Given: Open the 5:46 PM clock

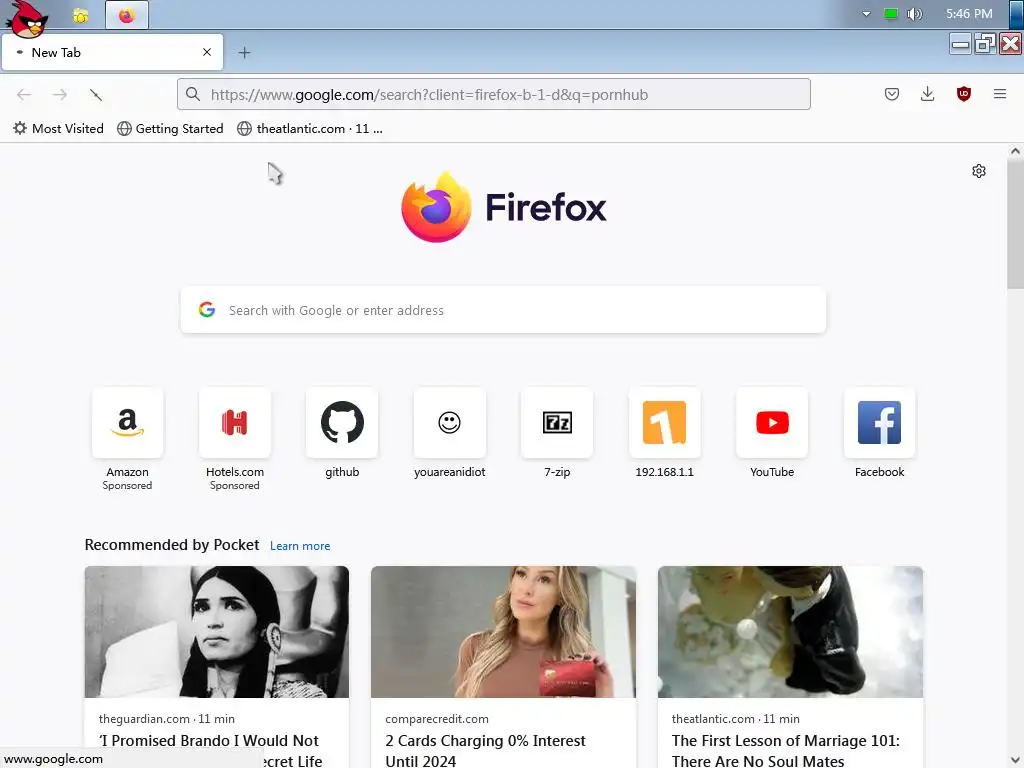Looking at the screenshot, I should 968,14.
